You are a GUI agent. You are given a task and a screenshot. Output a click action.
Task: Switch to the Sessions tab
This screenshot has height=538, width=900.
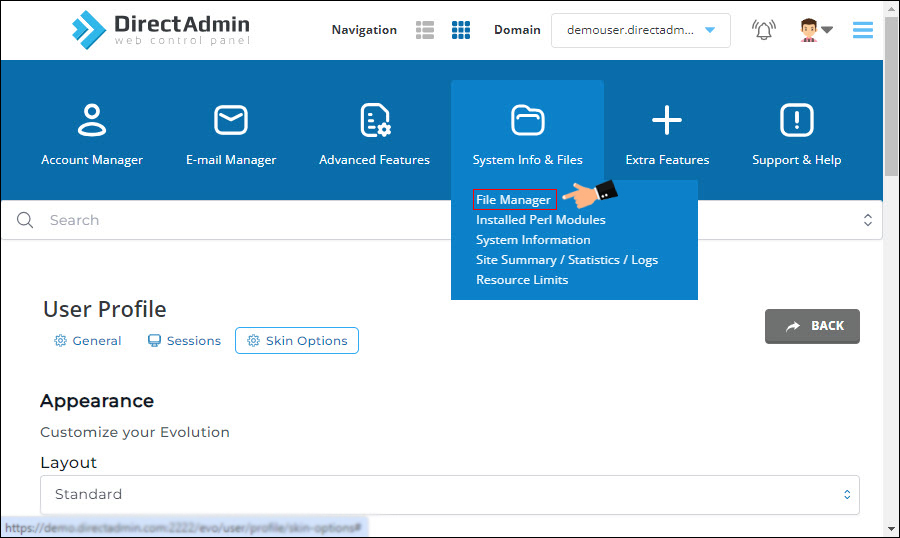pos(184,341)
